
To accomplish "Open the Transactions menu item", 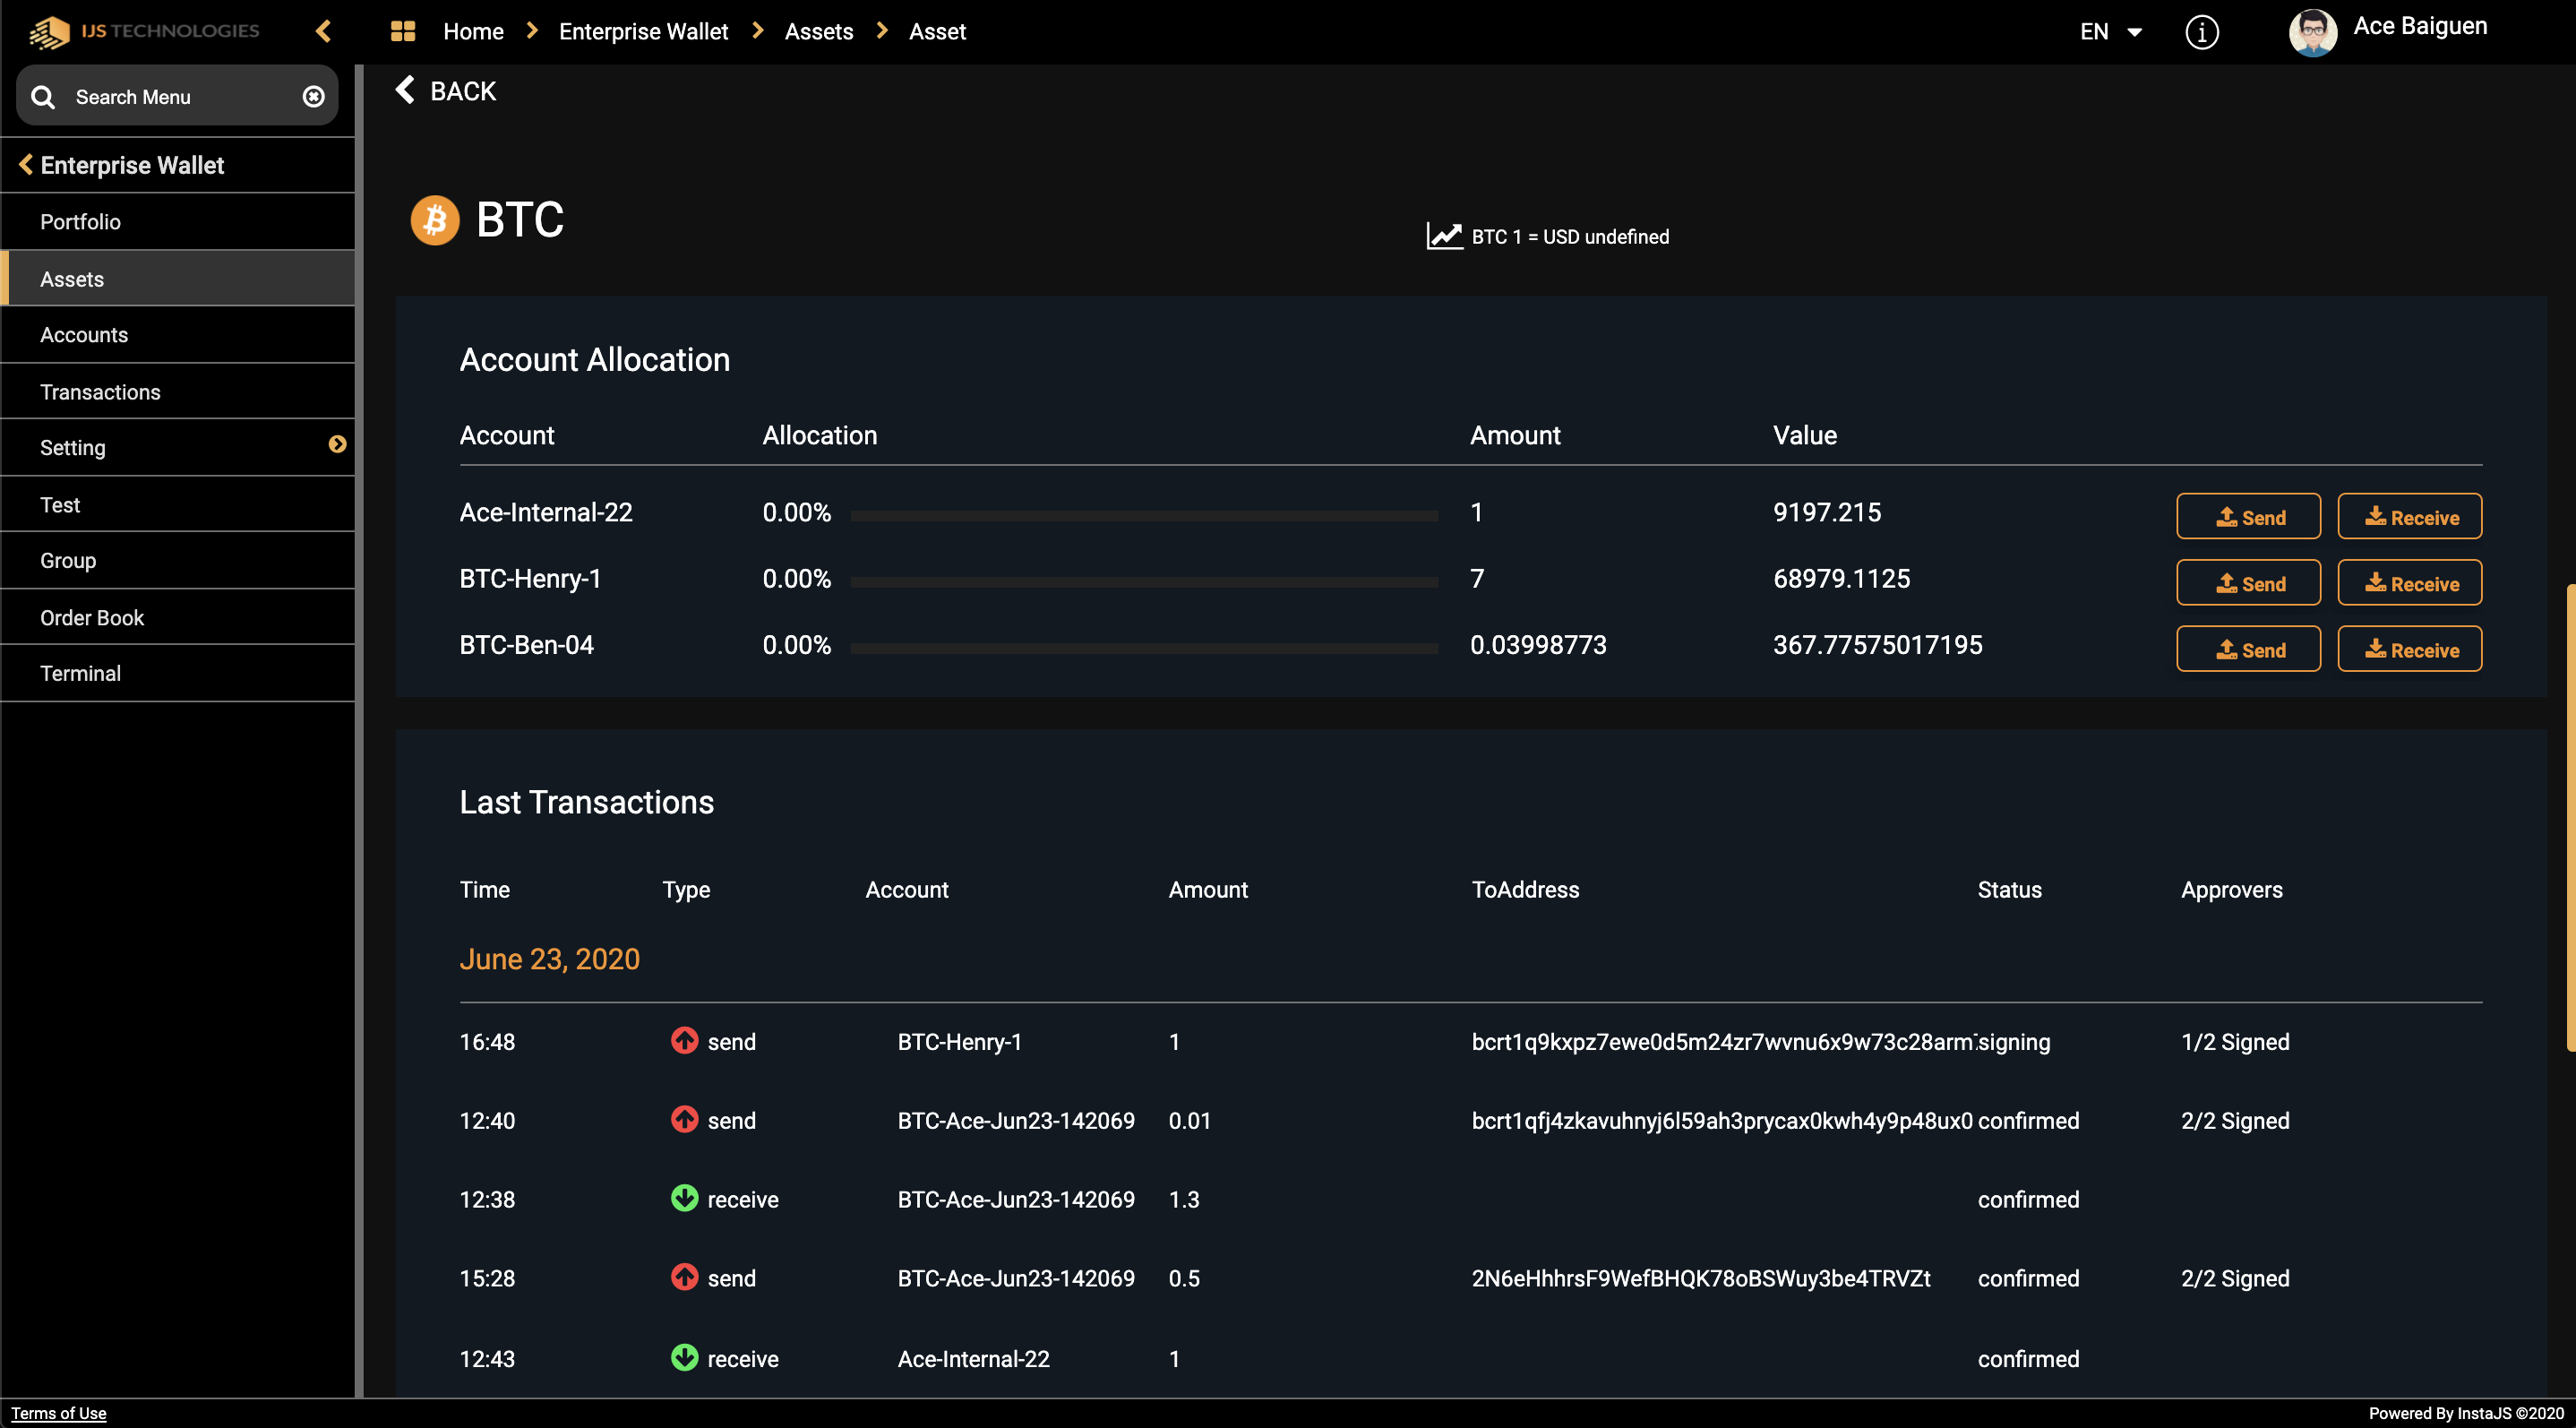I will 100,392.
